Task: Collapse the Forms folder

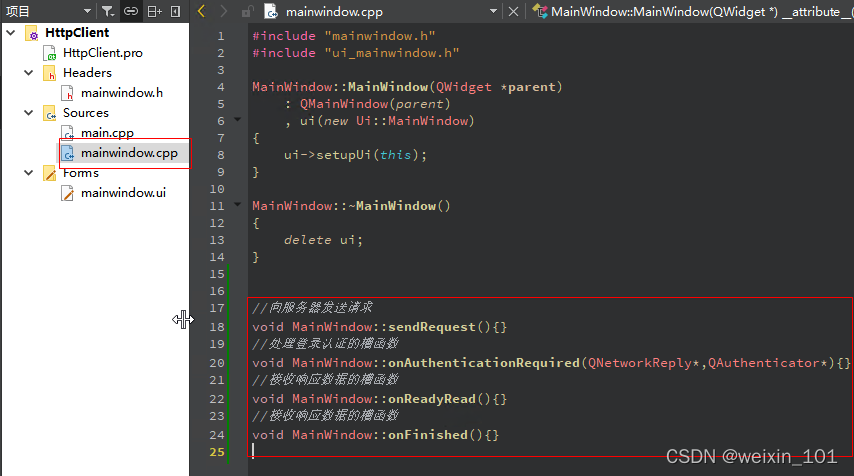Action: pos(28,173)
